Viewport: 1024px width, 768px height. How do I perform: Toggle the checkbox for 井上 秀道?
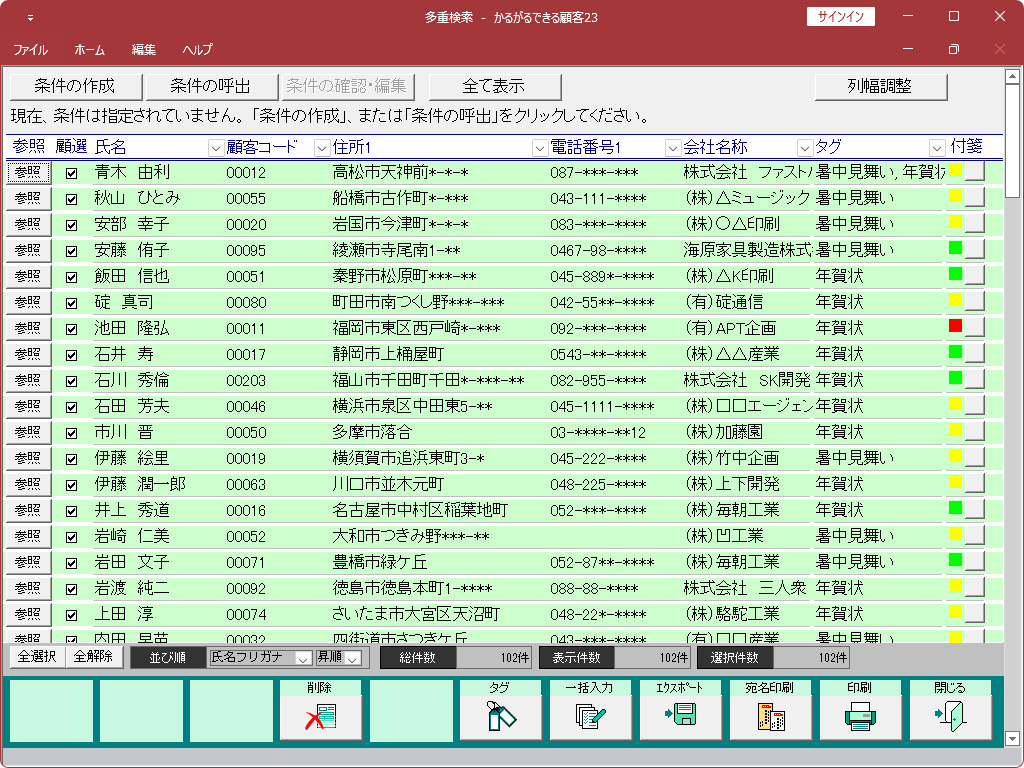pos(71,511)
